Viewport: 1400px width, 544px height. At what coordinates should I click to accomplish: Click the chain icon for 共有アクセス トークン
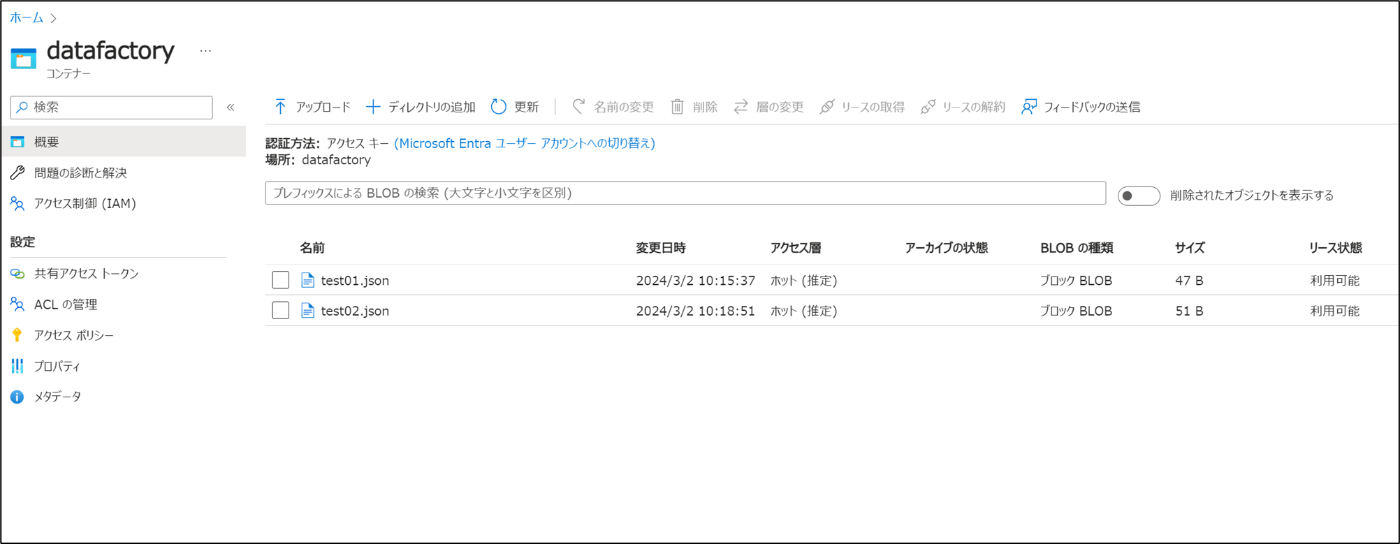point(17,274)
